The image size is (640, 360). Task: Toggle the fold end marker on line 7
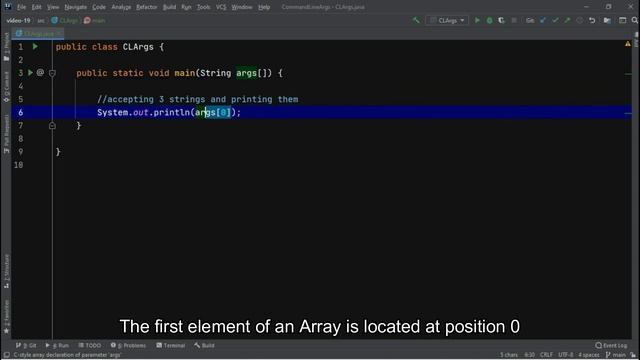[x=52, y=125]
